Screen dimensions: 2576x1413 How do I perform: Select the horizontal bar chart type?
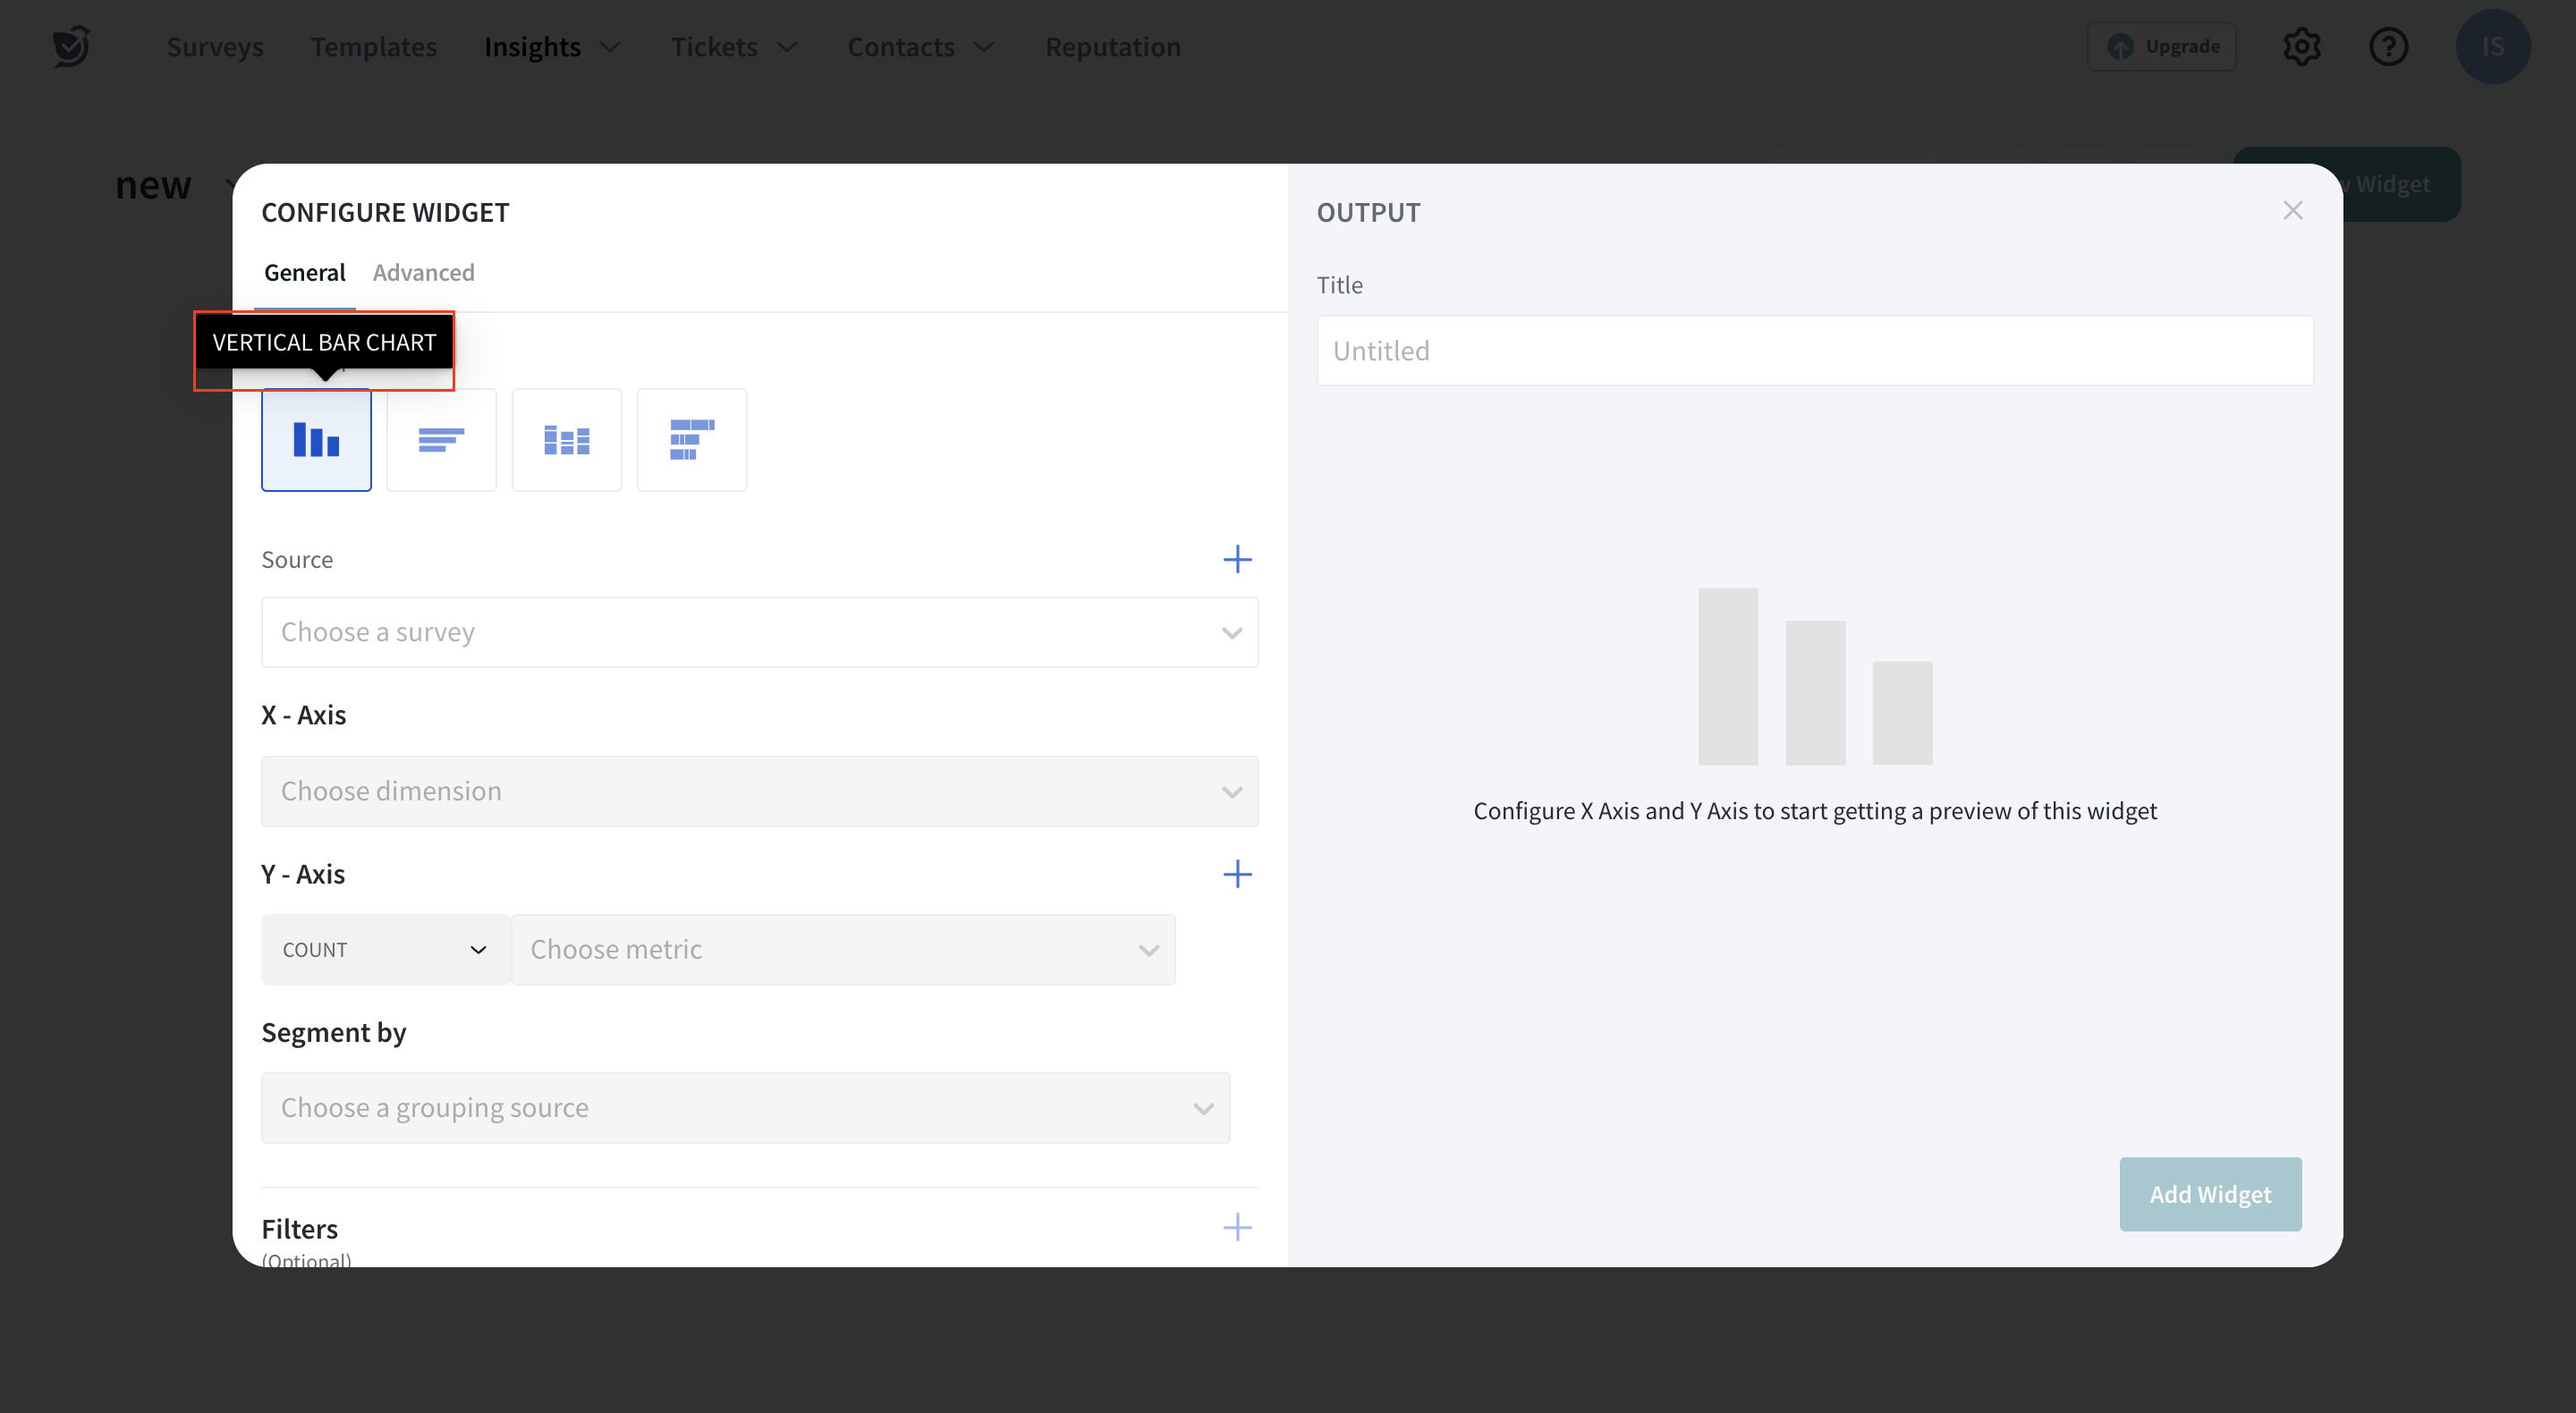[441, 440]
